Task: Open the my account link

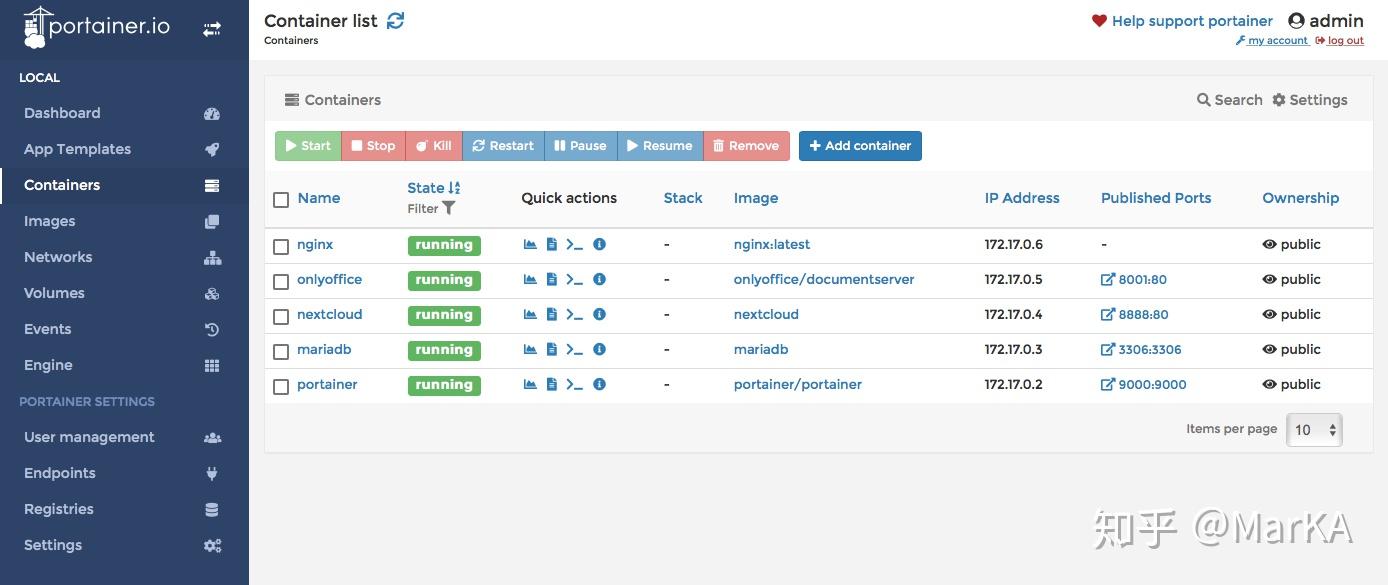Action: pos(1272,41)
